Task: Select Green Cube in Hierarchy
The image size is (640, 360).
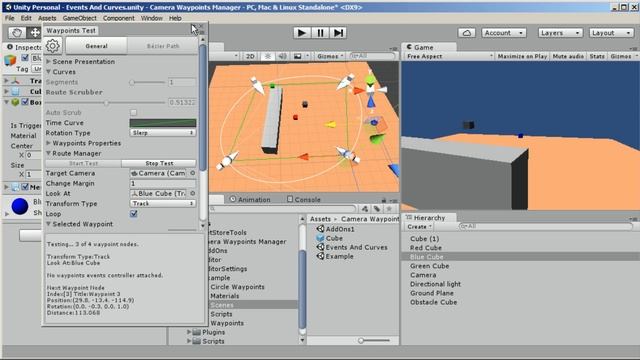Action: point(429,266)
